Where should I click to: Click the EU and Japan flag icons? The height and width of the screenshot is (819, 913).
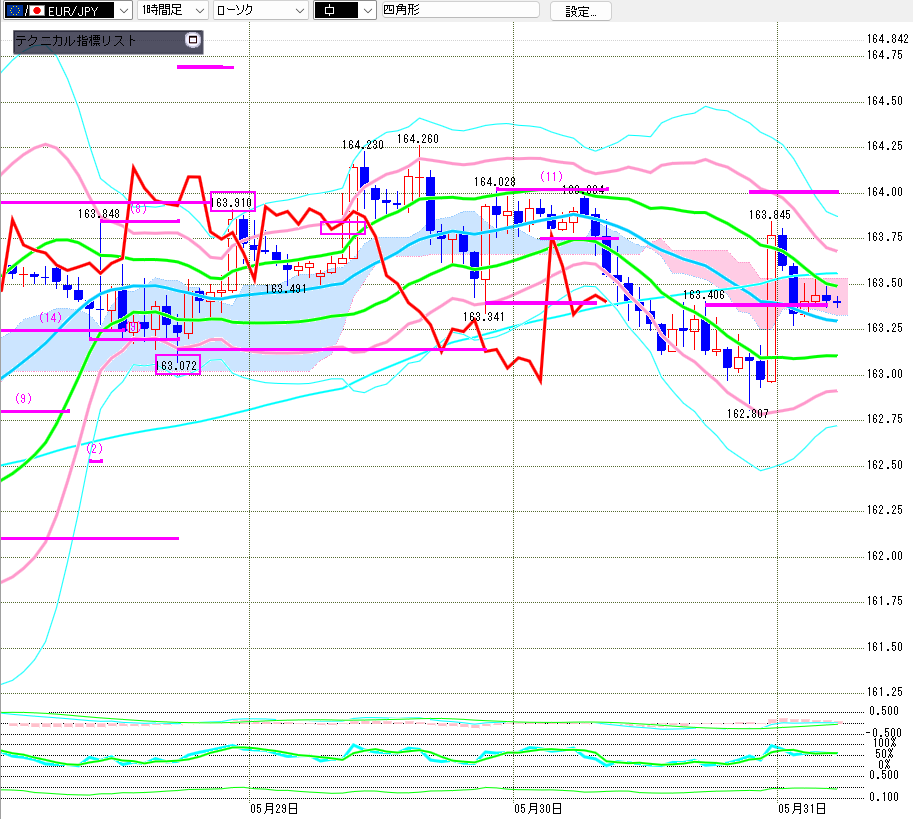pyautogui.click(x=24, y=10)
